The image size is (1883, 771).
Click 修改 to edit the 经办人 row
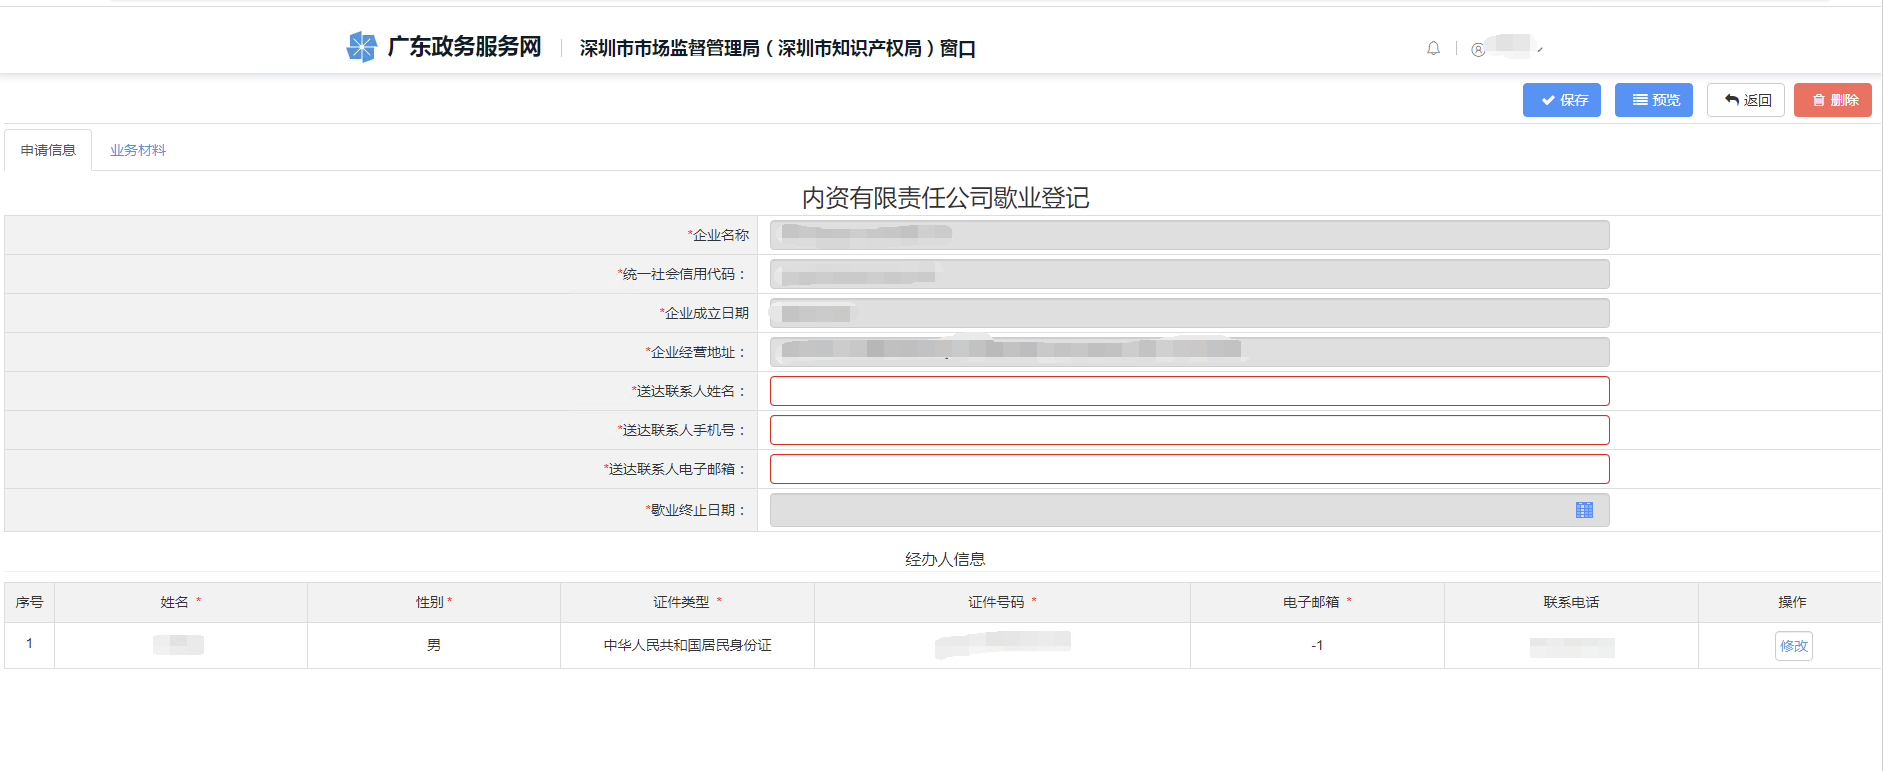tap(1793, 646)
